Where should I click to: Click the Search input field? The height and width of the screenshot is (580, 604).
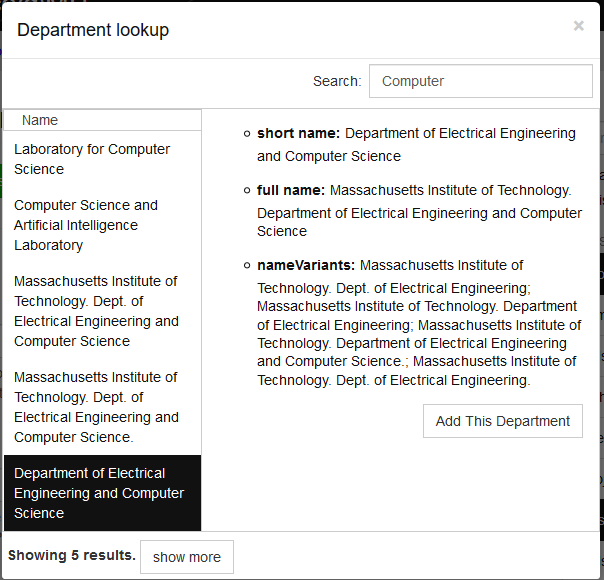(x=480, y=81)
